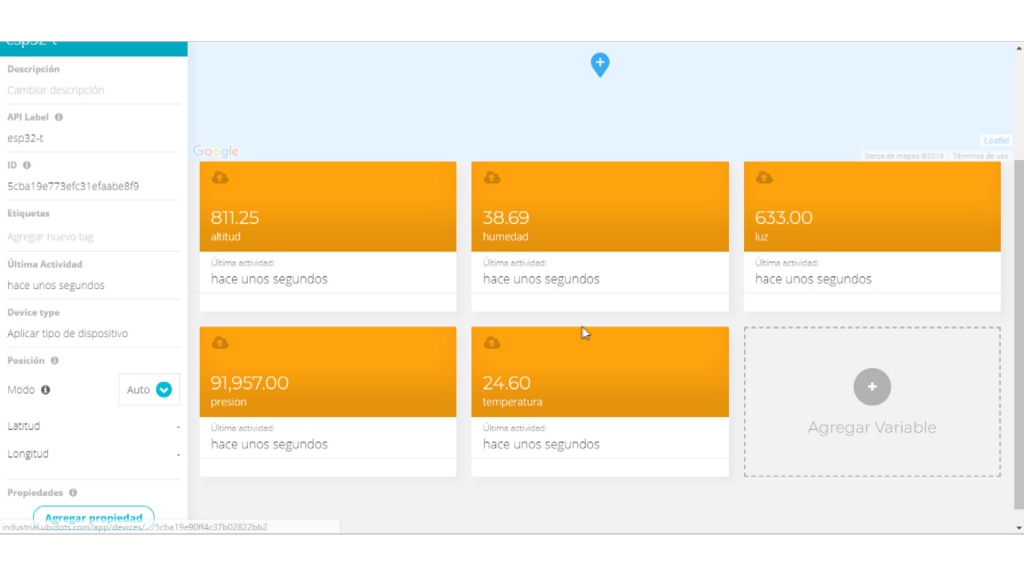Click the cloud icon on temperatura card
This screenshot has height=576, width=1024.
(492, 343)
